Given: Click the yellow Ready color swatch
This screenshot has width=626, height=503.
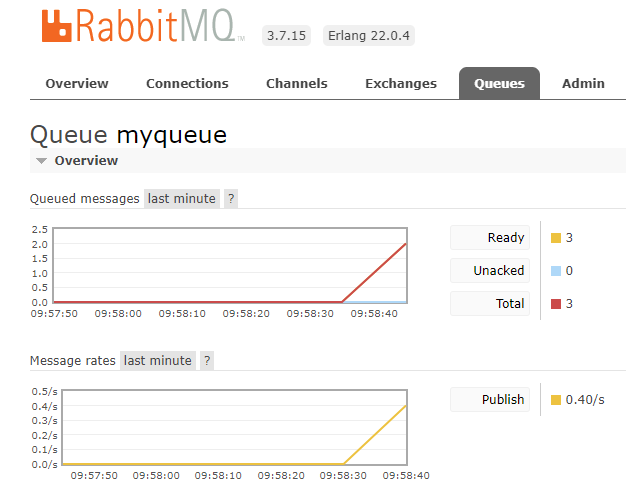Looking at the screenshot, I should pos(556,238).
